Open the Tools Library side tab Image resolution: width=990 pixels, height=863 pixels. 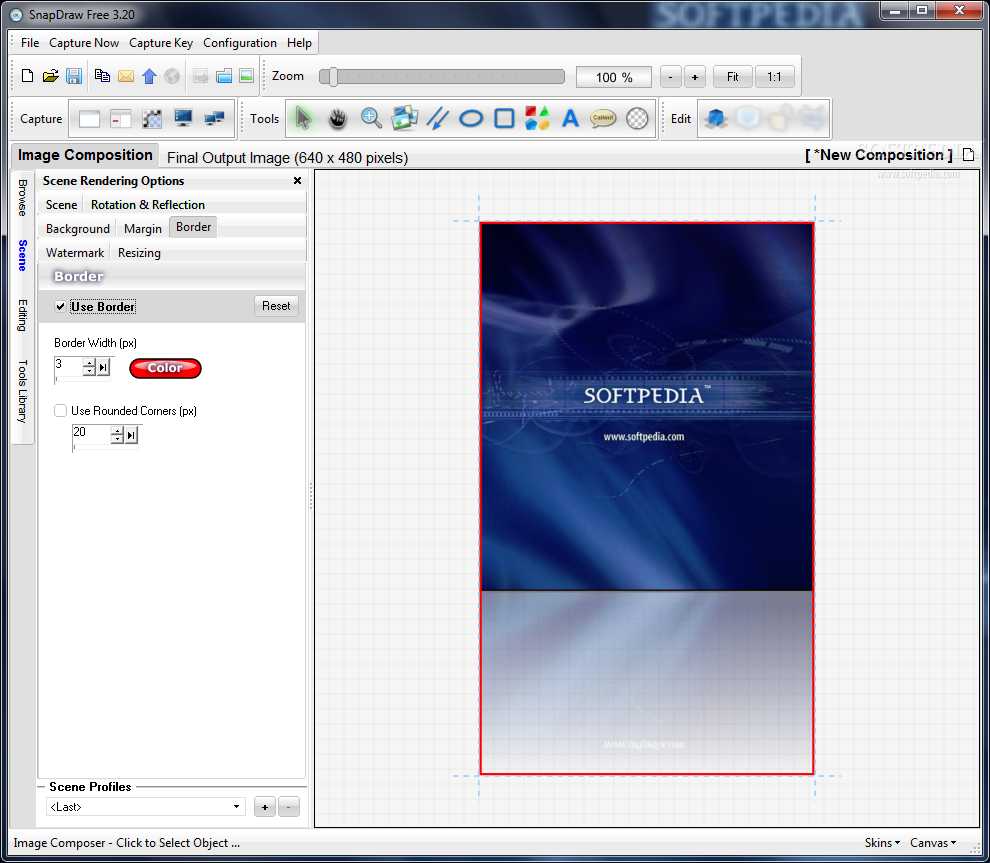click(23, 391)
